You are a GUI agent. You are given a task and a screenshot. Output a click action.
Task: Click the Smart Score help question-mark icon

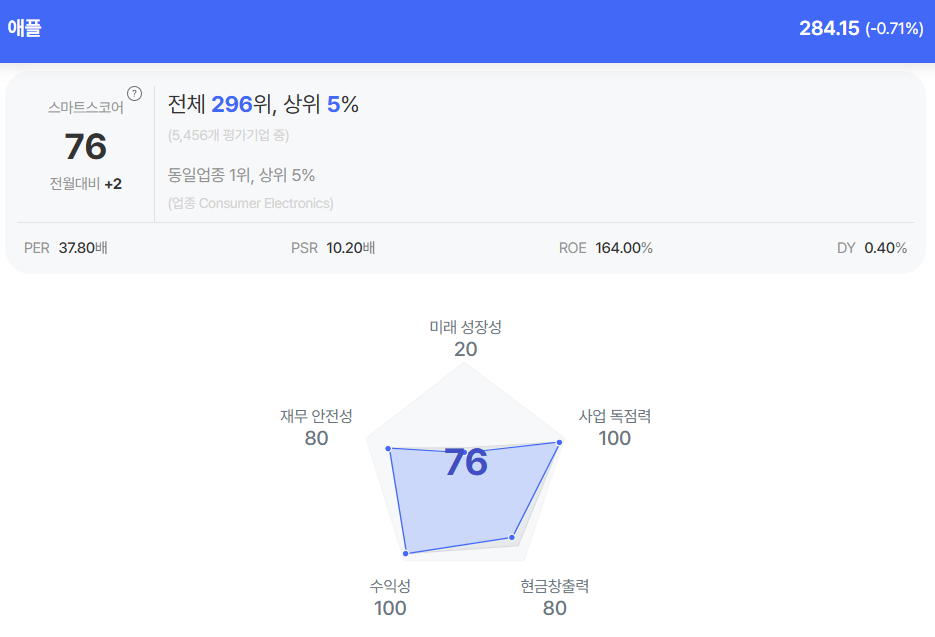point(134,94)
